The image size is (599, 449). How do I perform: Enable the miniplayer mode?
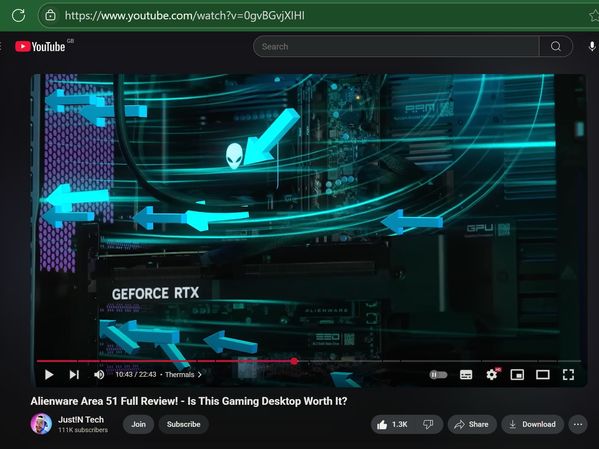point(517,374)
